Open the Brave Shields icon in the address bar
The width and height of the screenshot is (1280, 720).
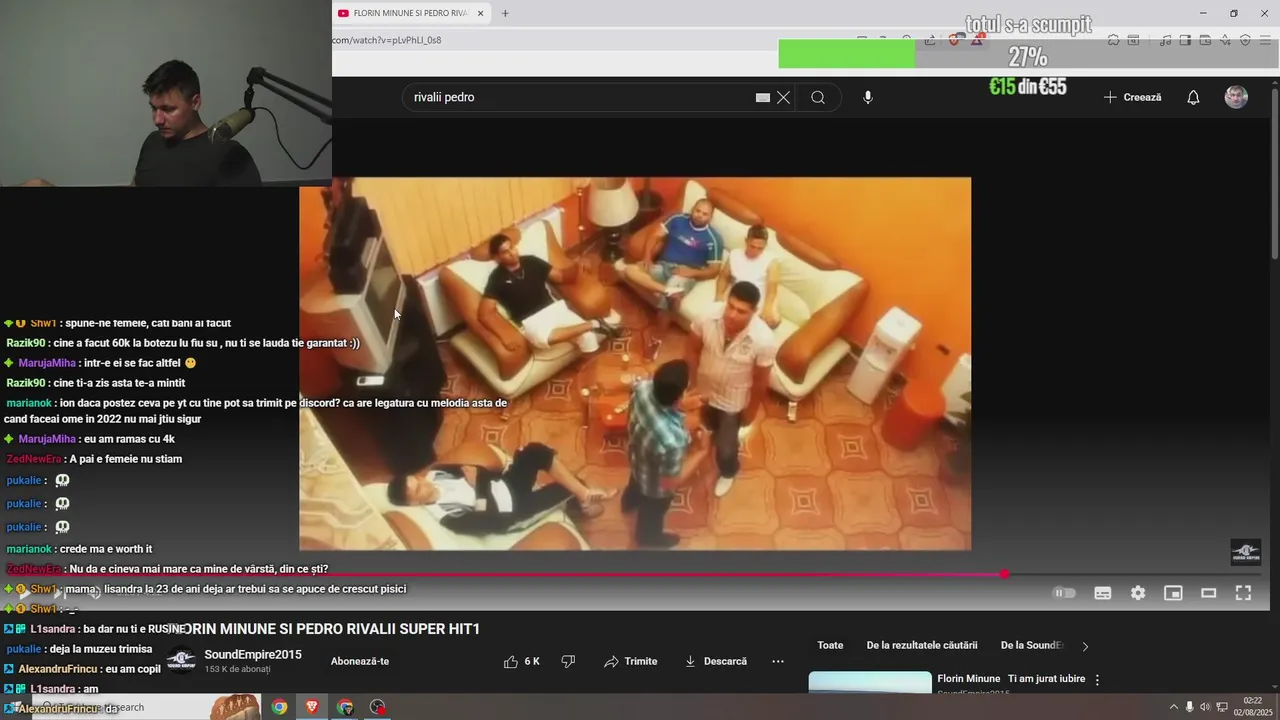[x=954, y=40]
